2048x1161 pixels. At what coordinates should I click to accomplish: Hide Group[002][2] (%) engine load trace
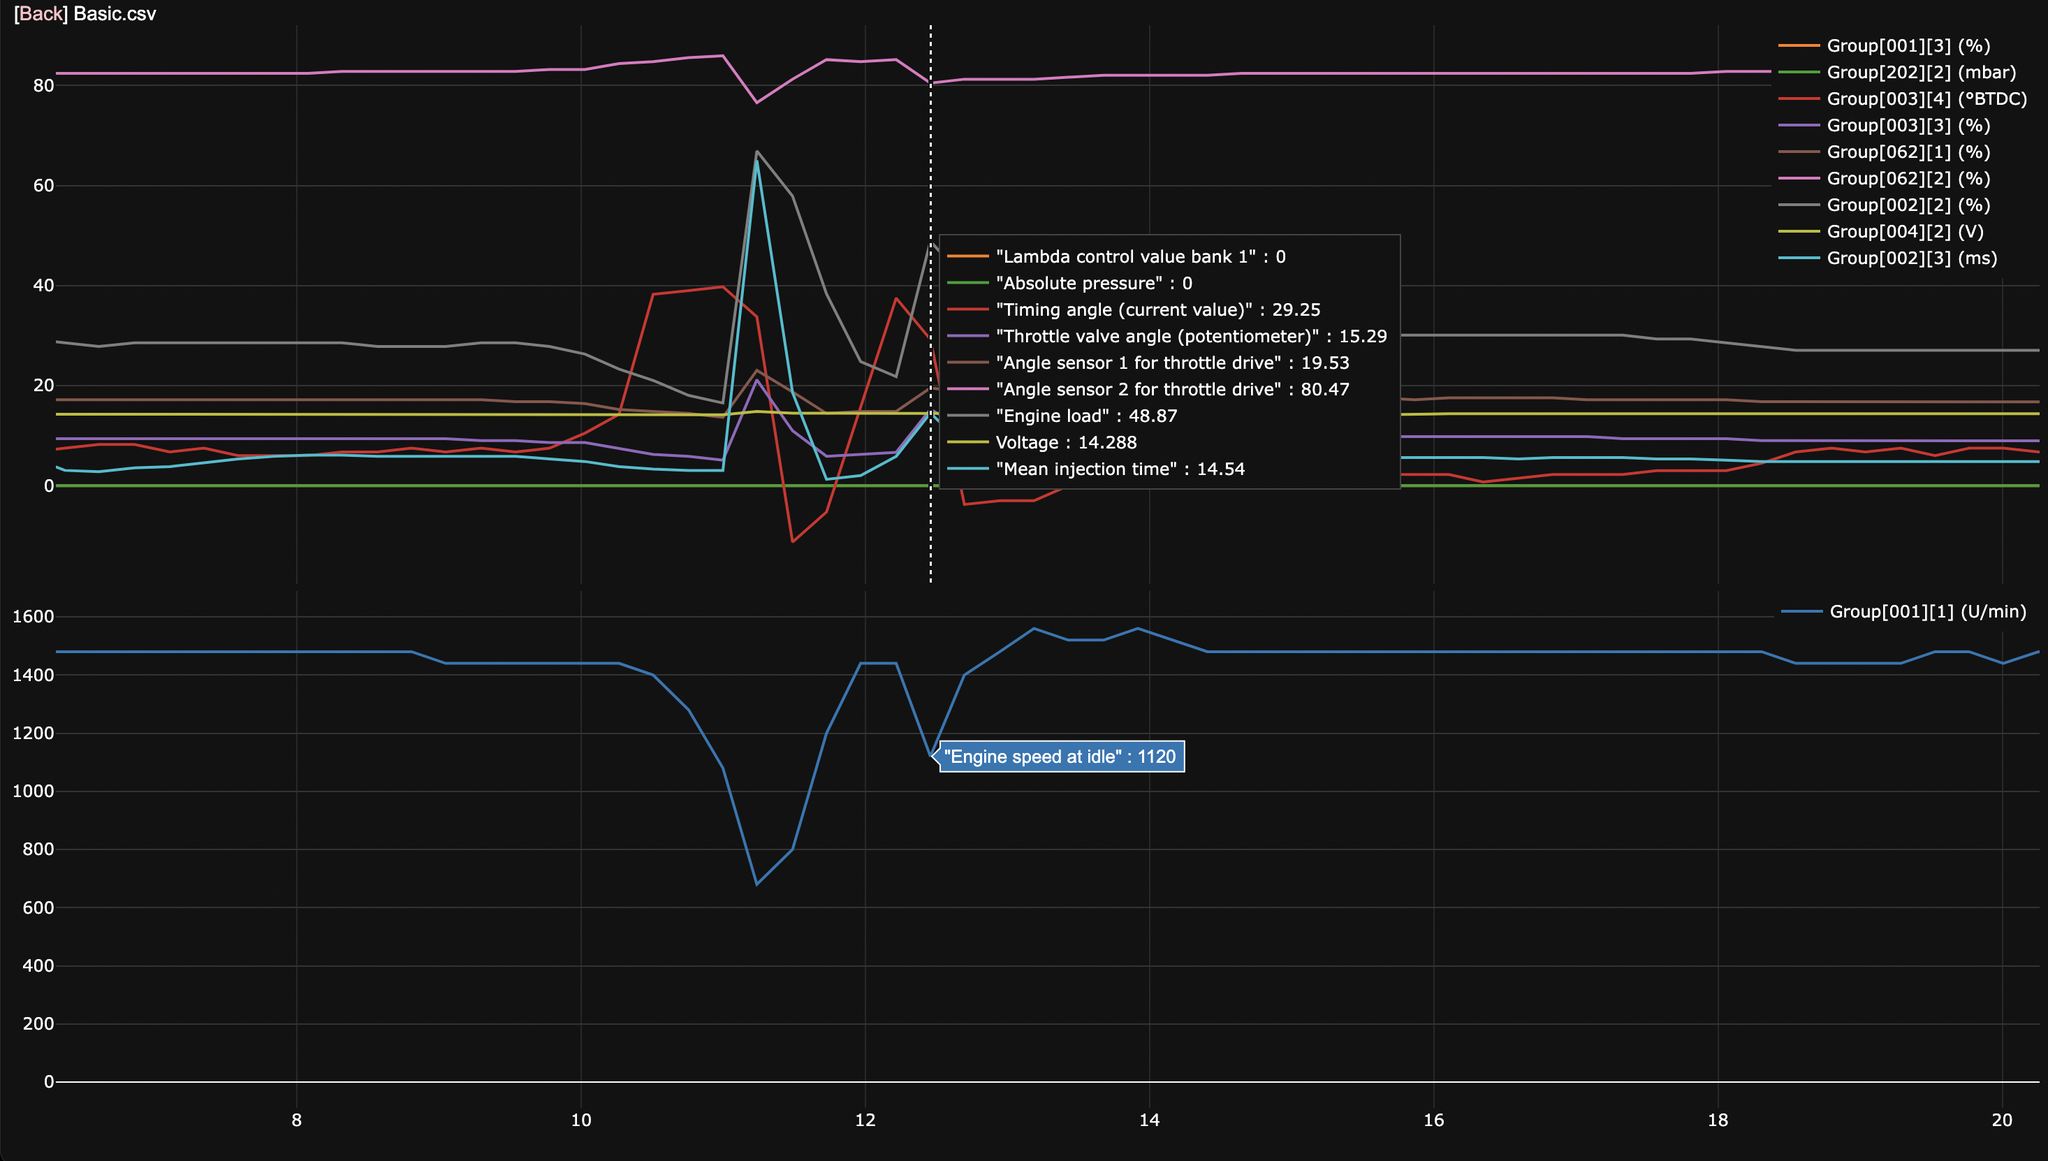point(1885,205)
